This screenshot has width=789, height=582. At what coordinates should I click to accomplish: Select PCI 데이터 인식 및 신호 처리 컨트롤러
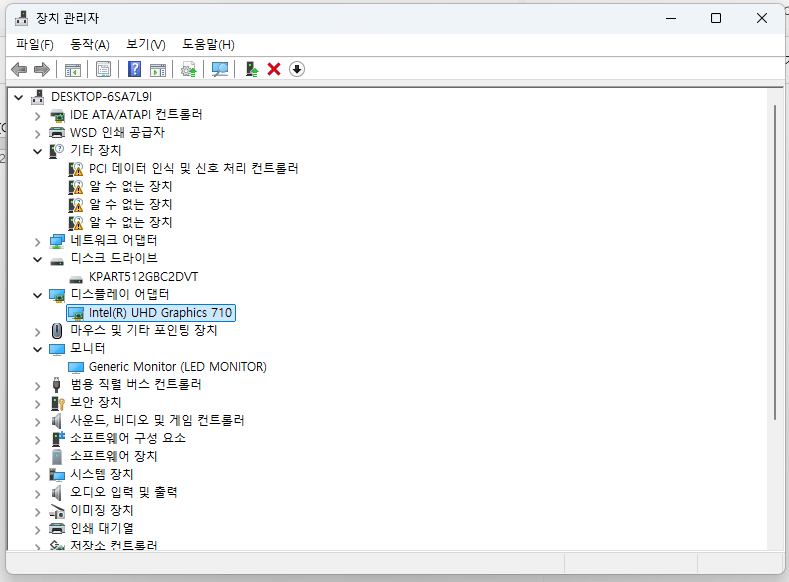(x=193, y=169)
